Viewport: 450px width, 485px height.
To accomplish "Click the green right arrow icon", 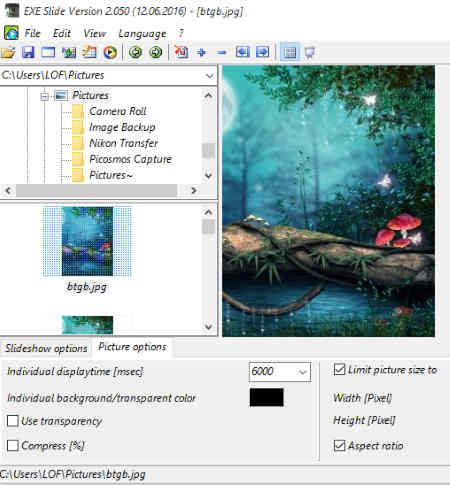I will [x=156, y=52].
